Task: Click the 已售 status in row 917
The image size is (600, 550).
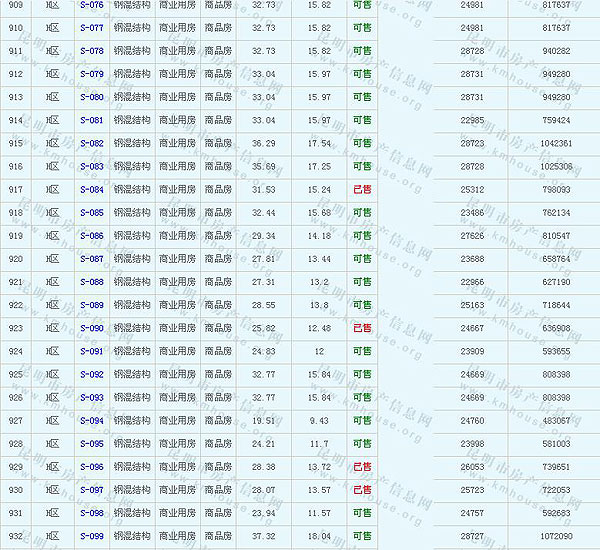Action: [362, 189]
